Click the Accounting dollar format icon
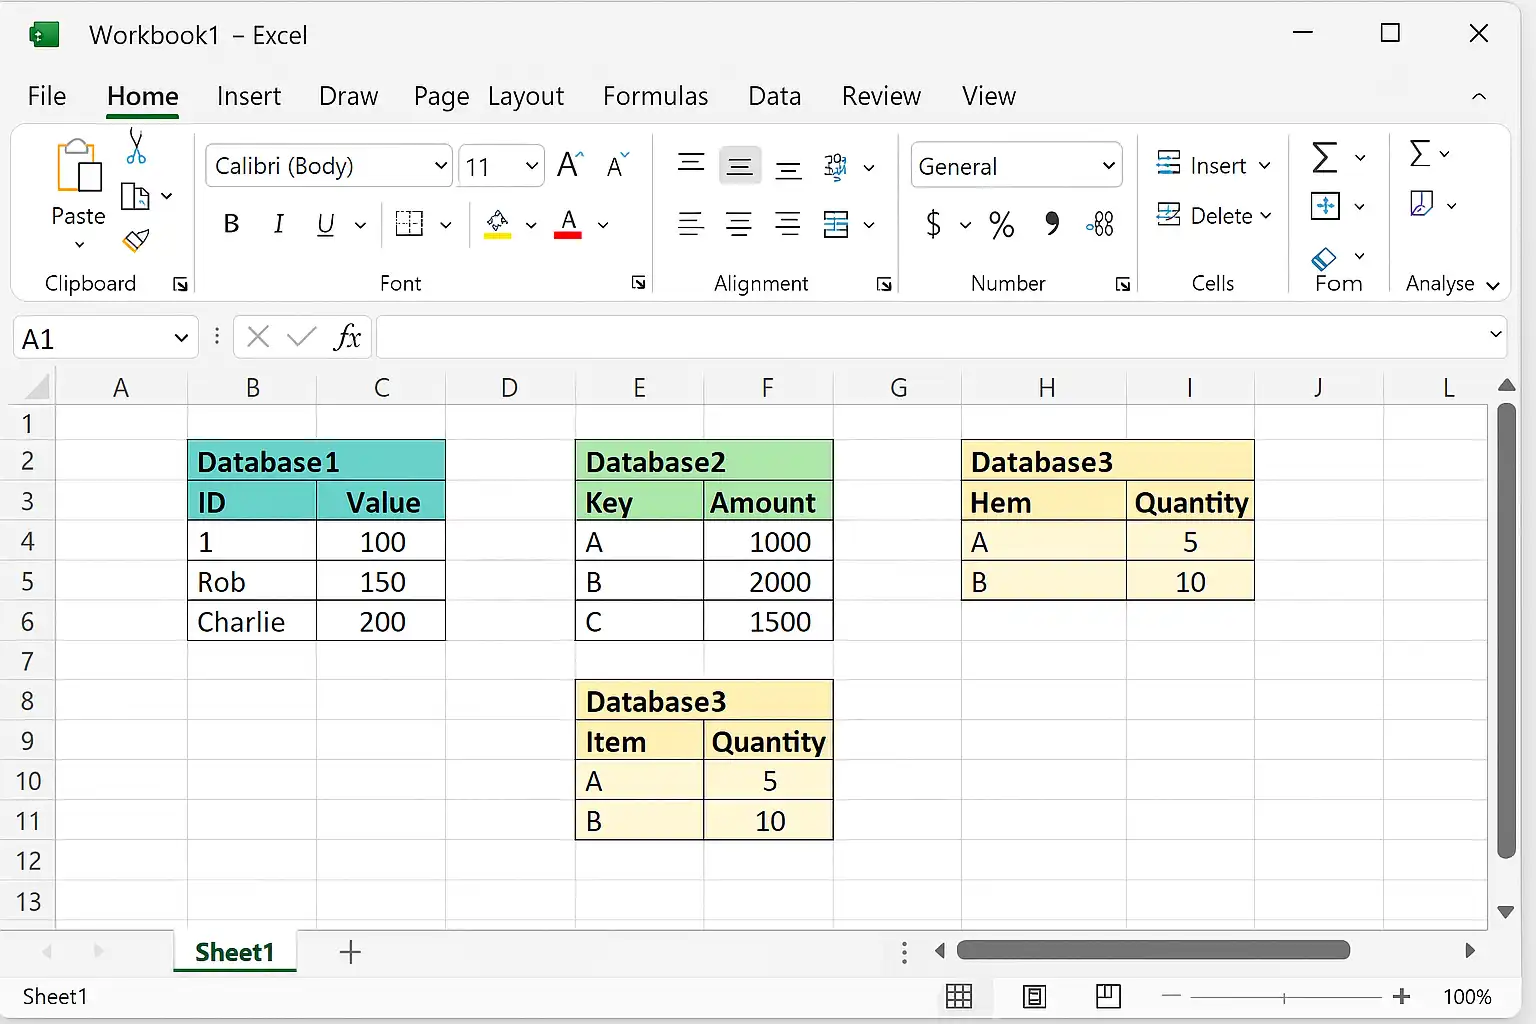1536x1024 pixels. (933, 224)
